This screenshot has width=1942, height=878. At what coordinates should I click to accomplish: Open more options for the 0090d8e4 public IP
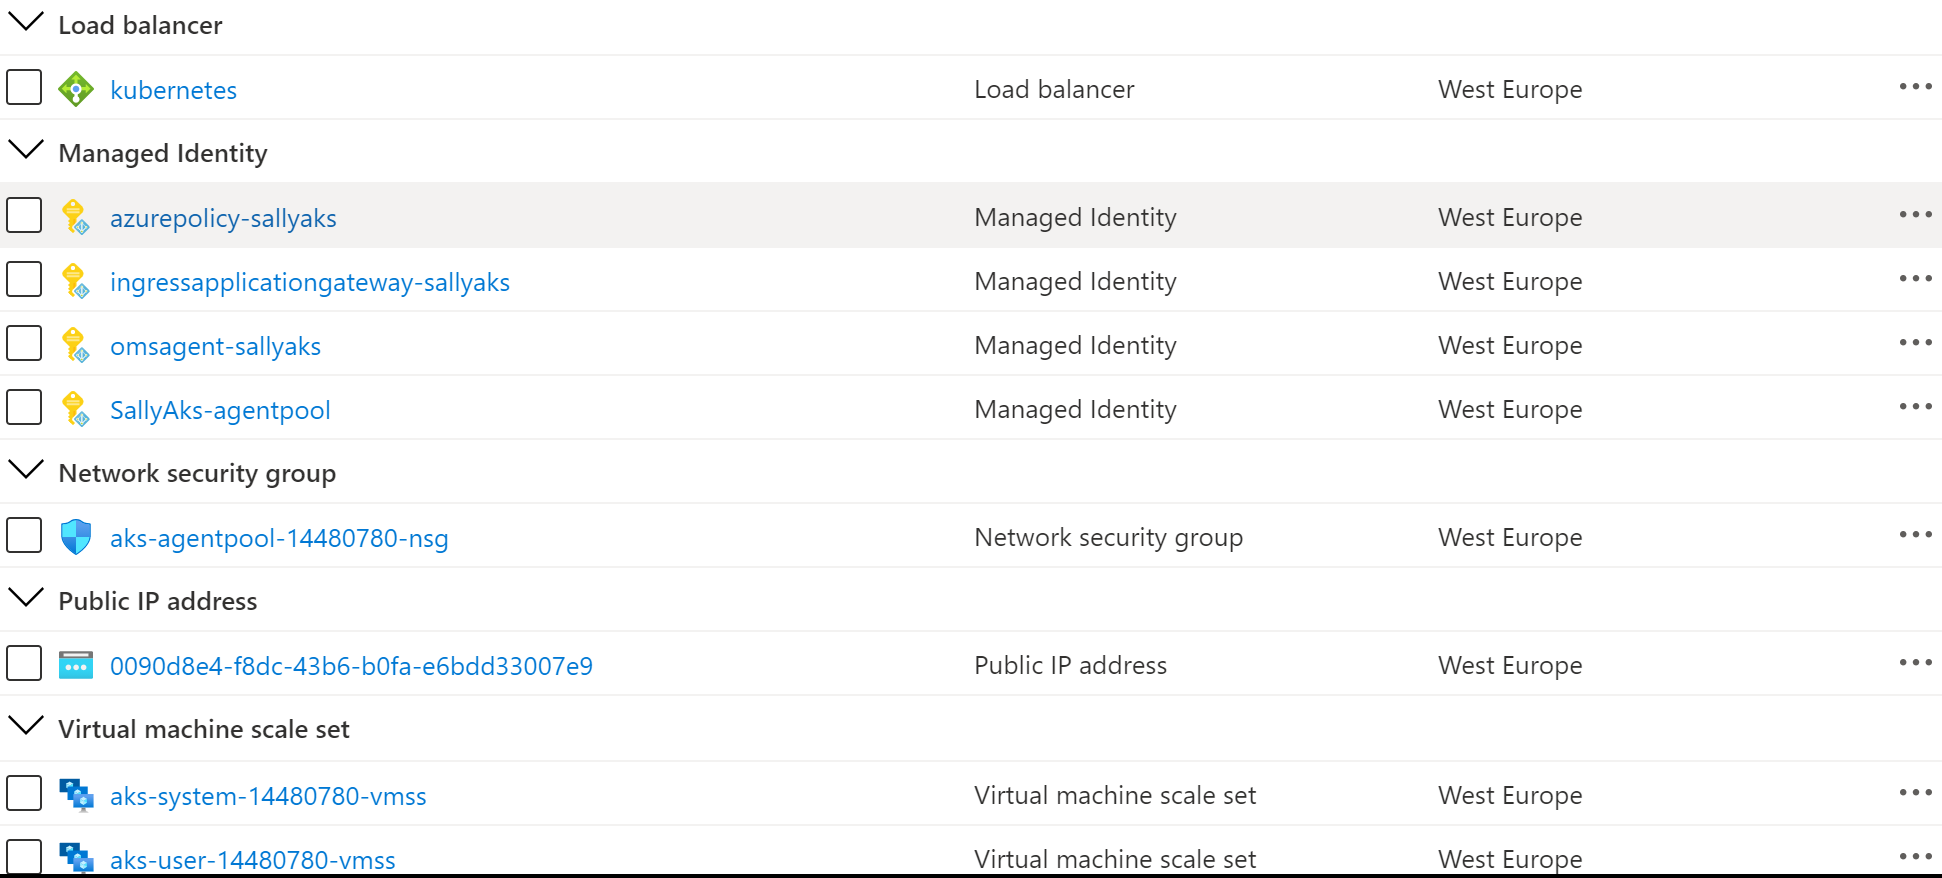(x=1915, y=663)
